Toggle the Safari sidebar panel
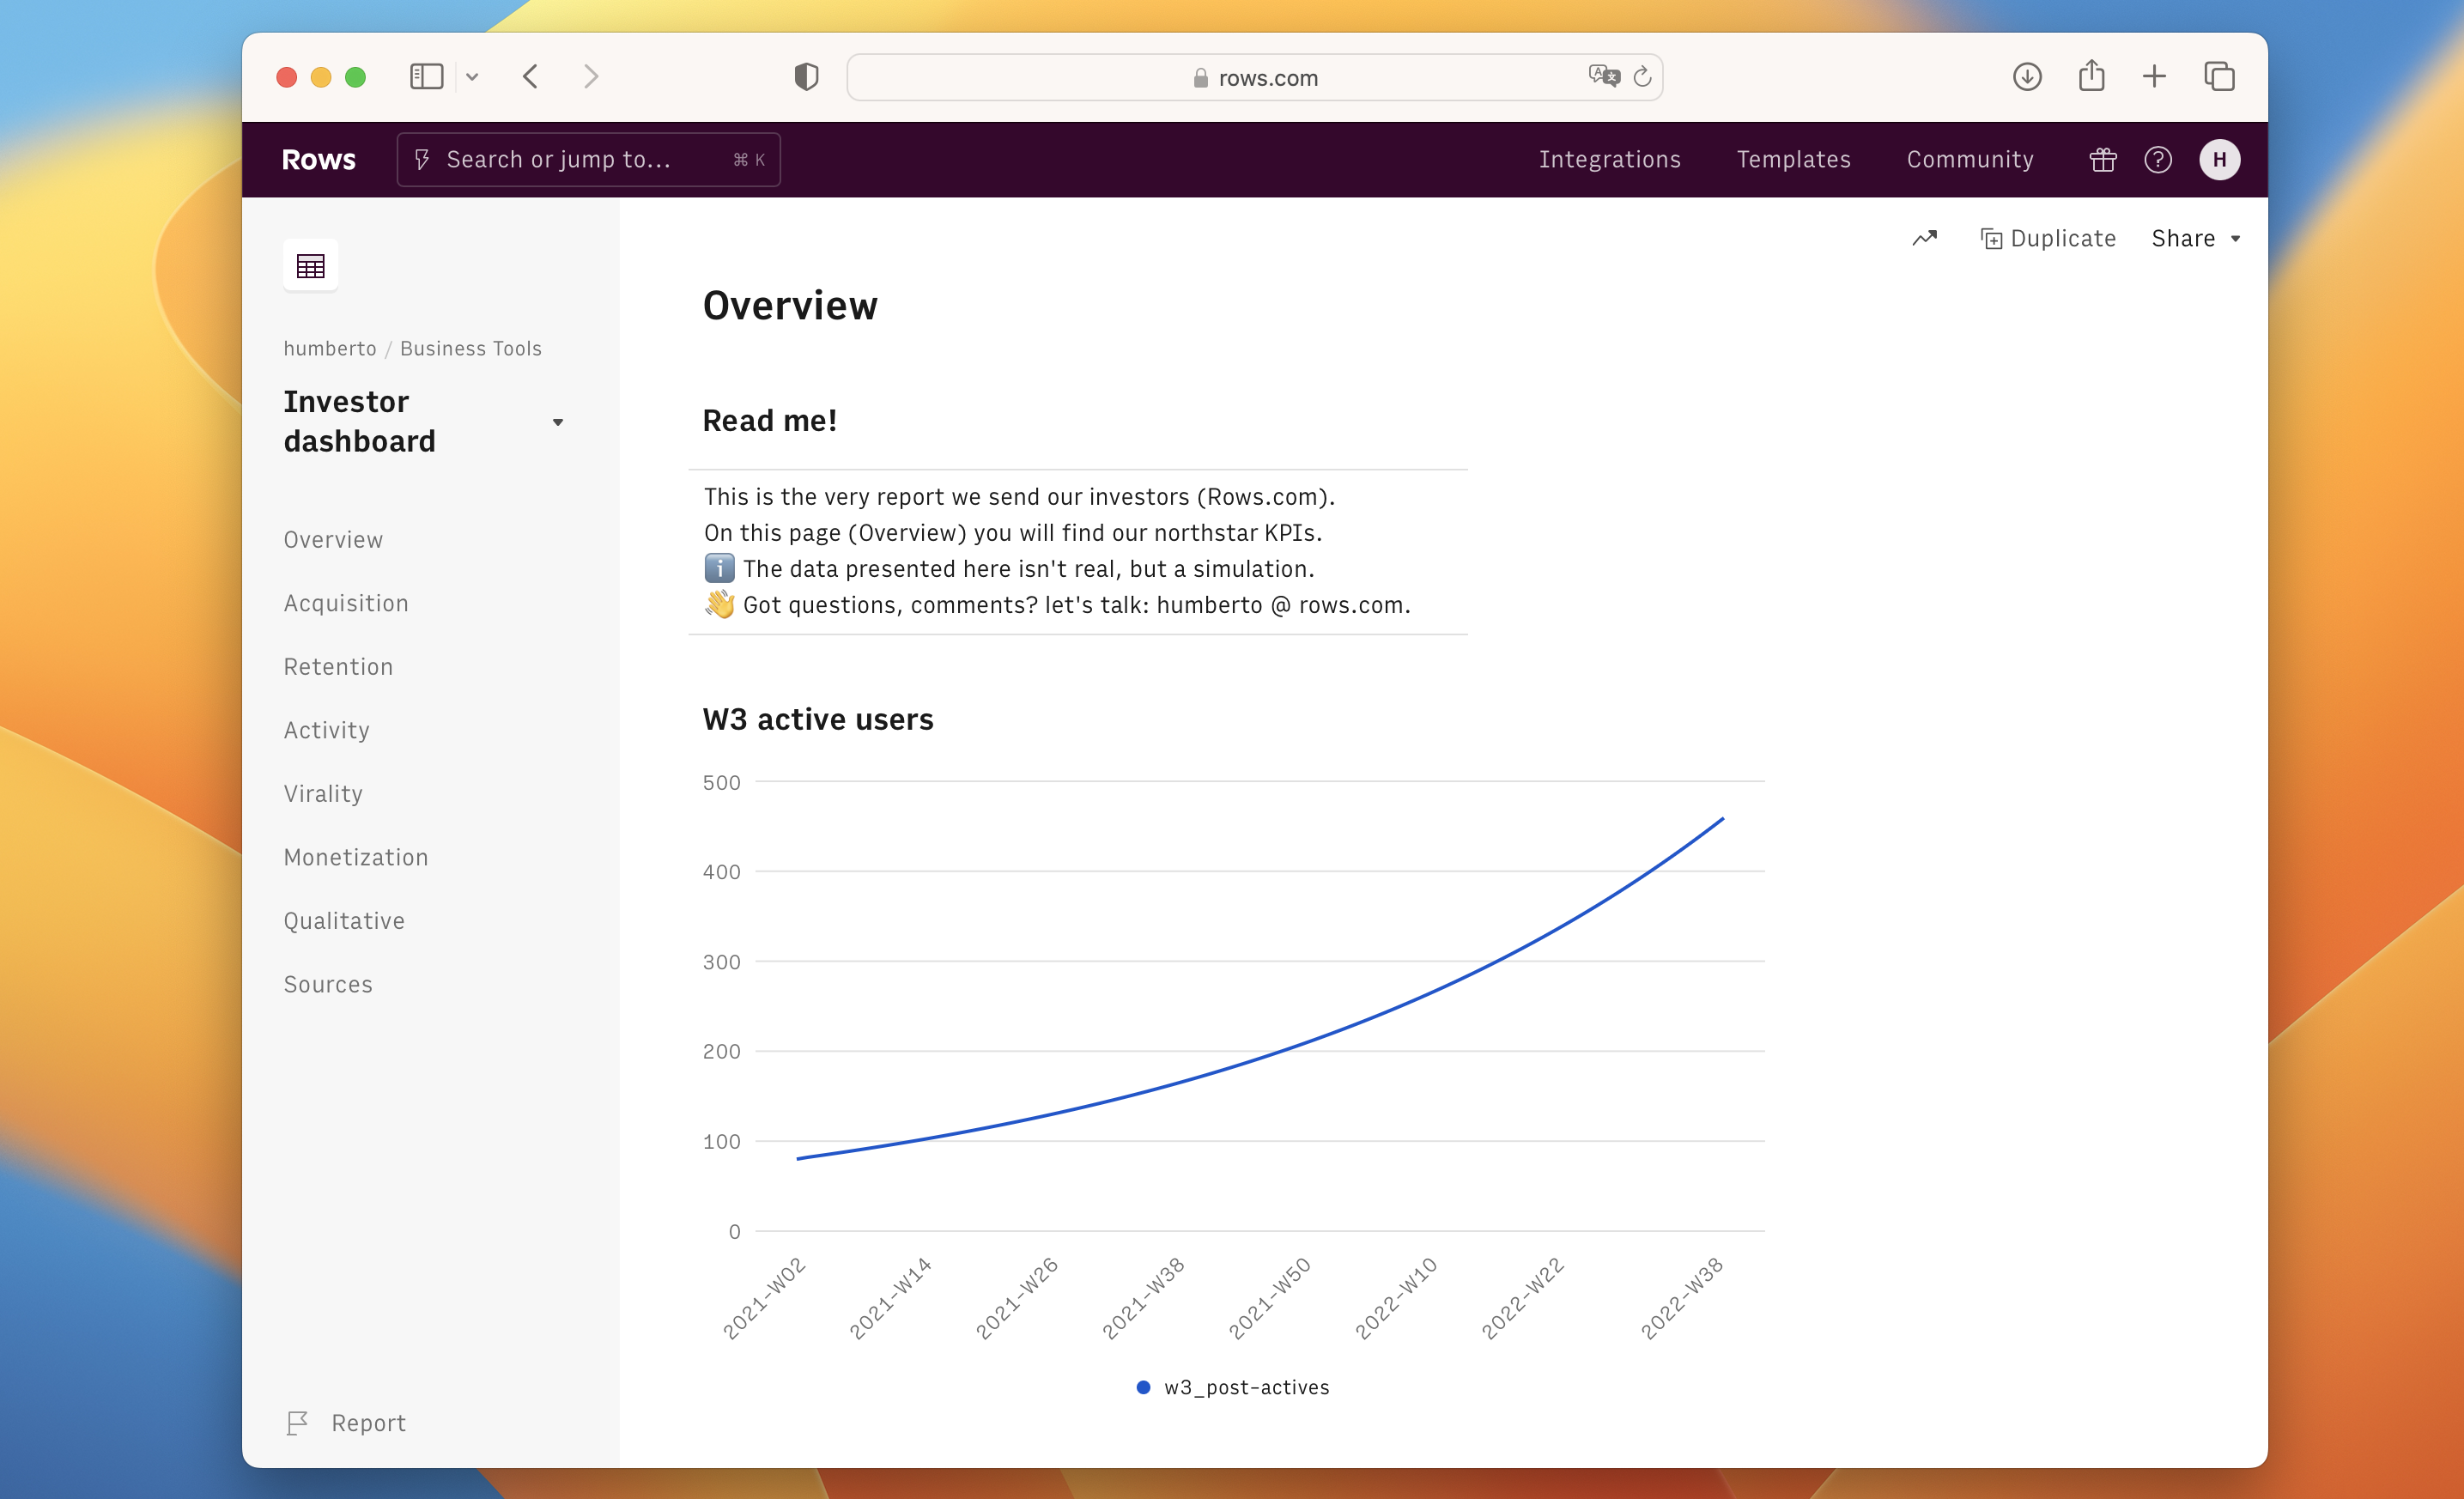2464x1499 pixels. [x=426, y=77]
